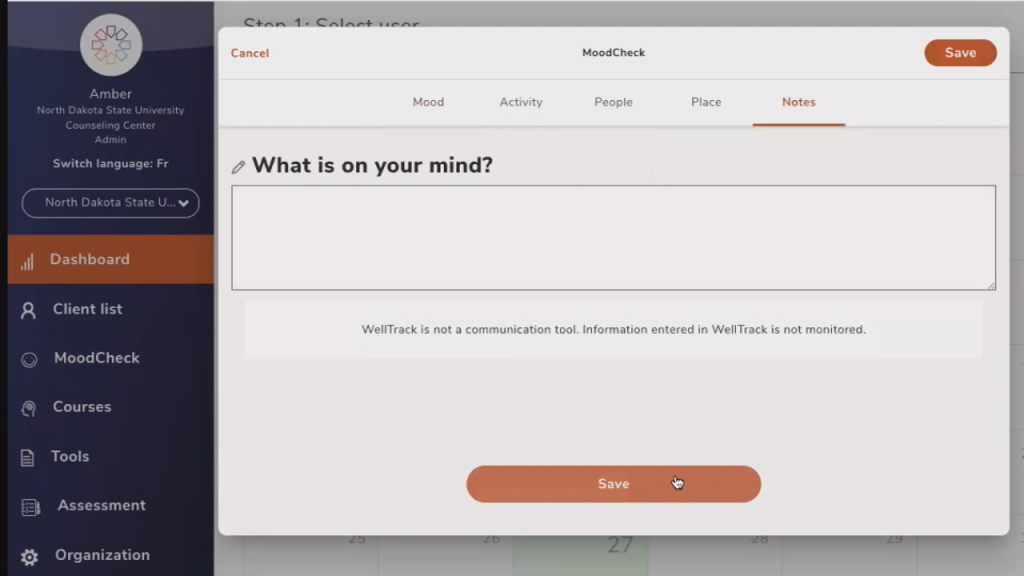Click the Dashboard bar chart icon
Screen dimensions: 1024x576
point(27,262)
